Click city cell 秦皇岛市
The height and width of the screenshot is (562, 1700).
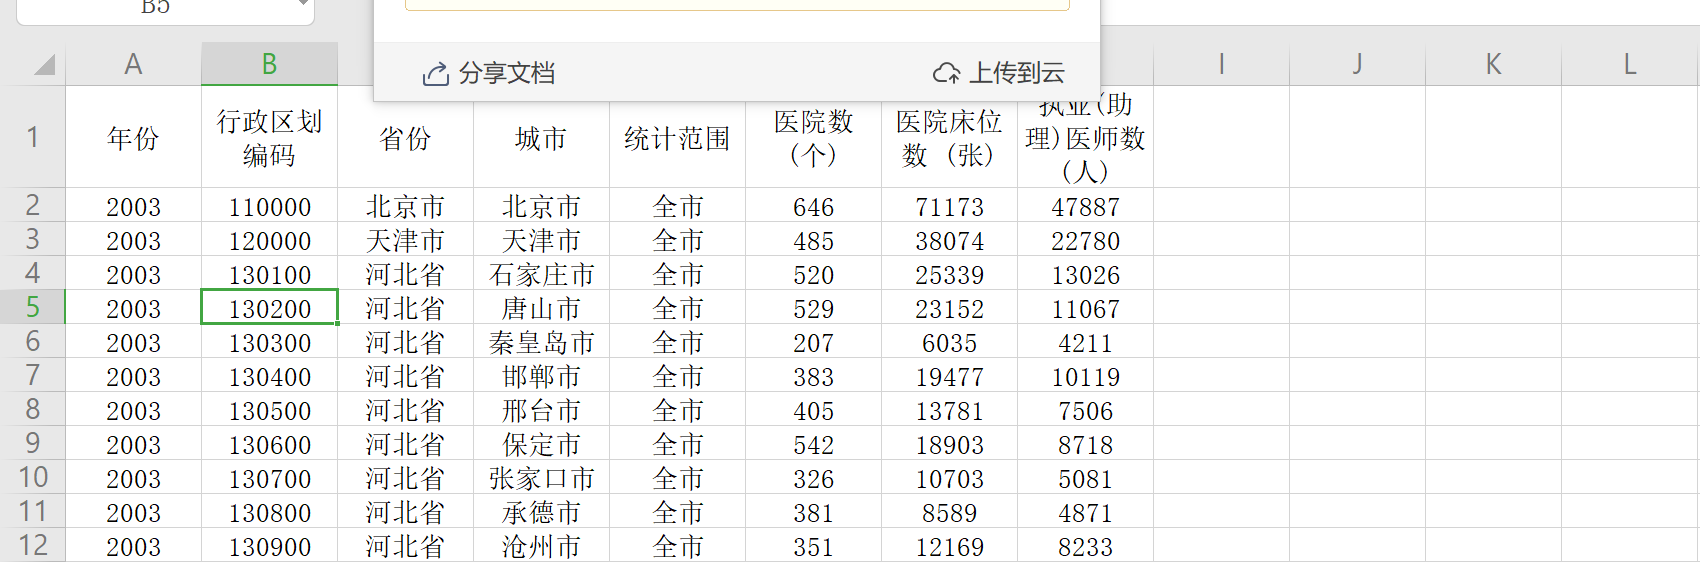click(541, 342)
